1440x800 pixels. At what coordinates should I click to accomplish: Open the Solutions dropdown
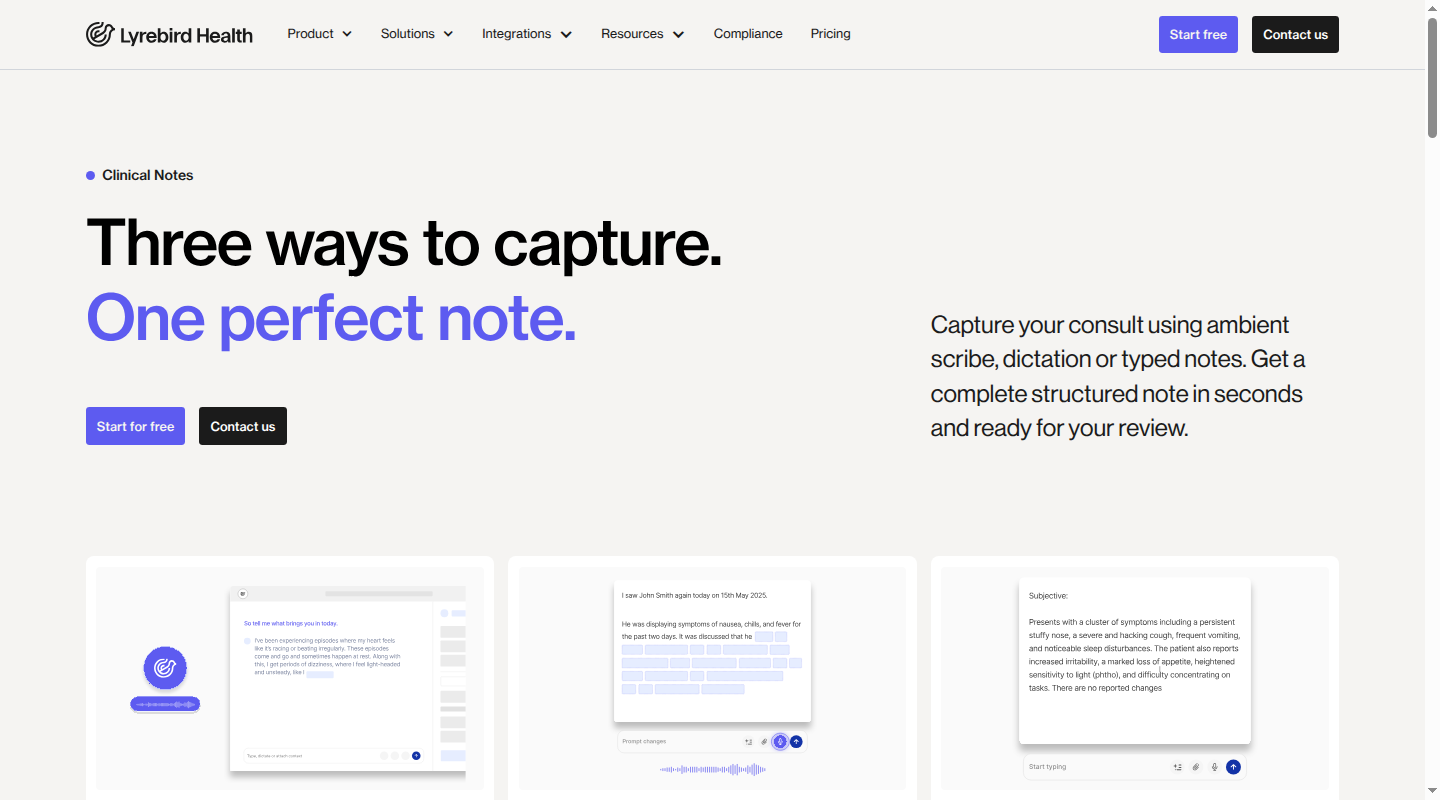(x=417, y=34)
